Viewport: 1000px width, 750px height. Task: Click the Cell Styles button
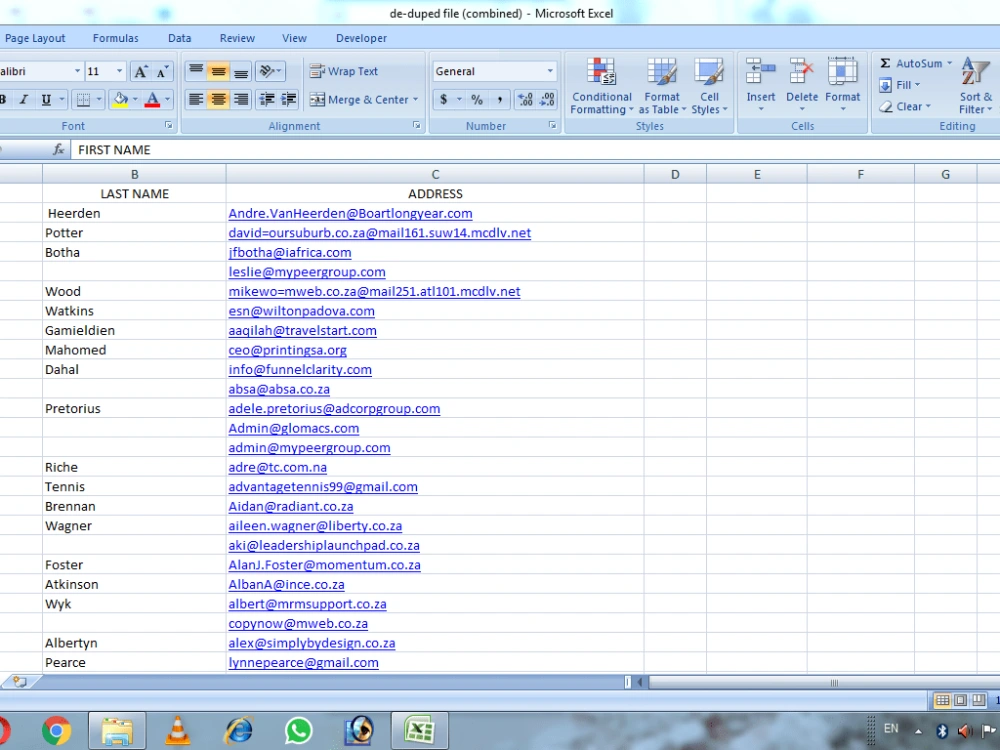click(x=710, y=86)
